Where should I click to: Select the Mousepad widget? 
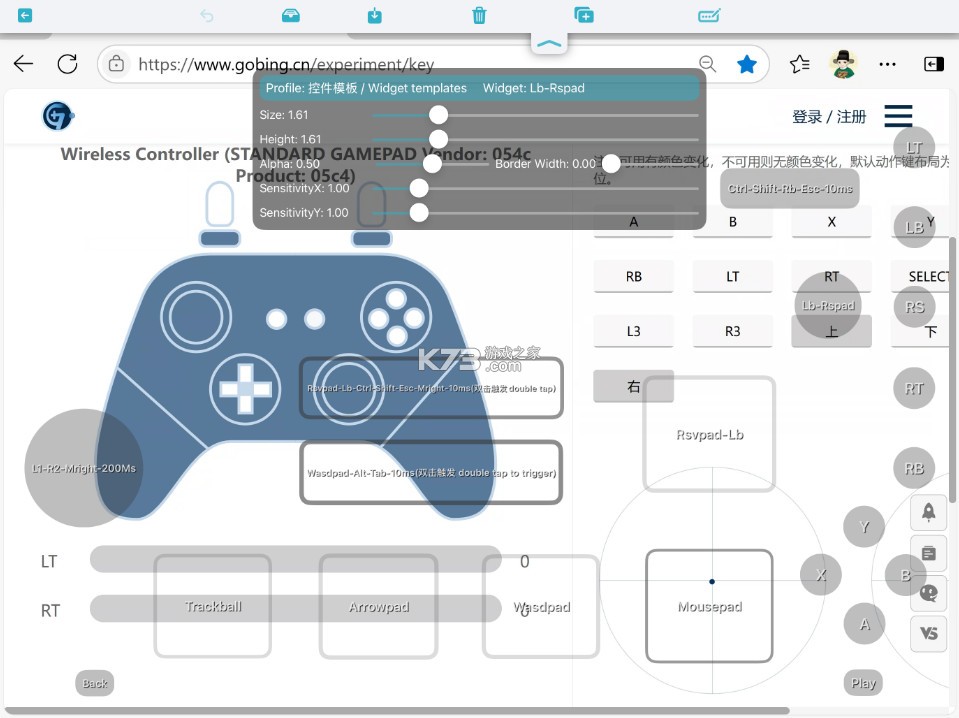(709, 606)
